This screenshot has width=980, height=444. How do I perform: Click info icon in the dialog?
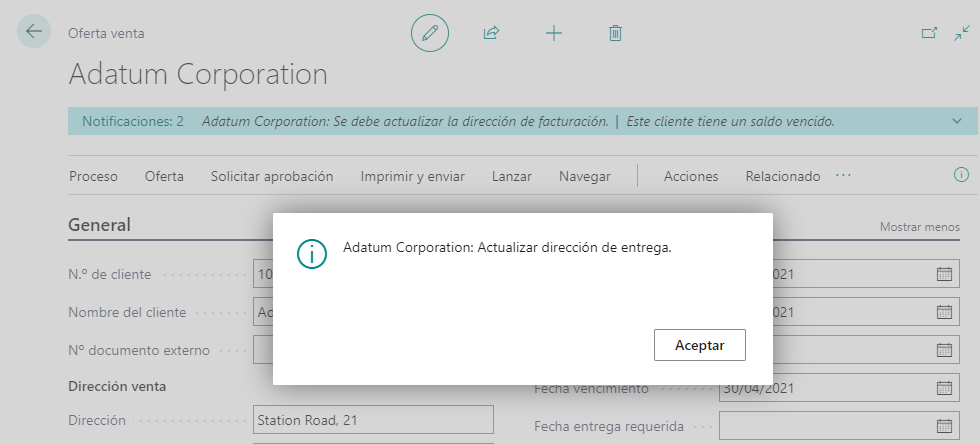tap(311, 254)
